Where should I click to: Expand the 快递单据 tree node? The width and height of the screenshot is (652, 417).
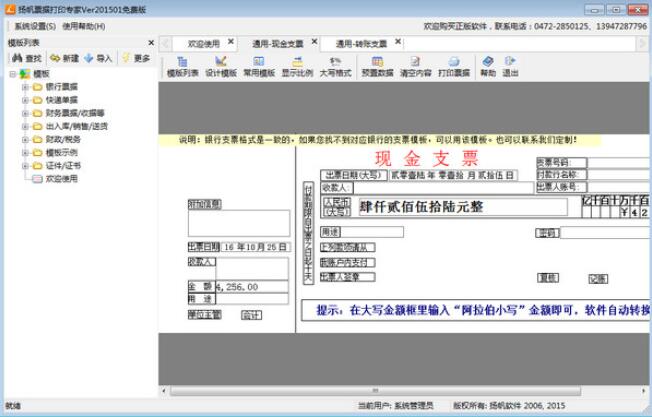click(x=25, y=100)
